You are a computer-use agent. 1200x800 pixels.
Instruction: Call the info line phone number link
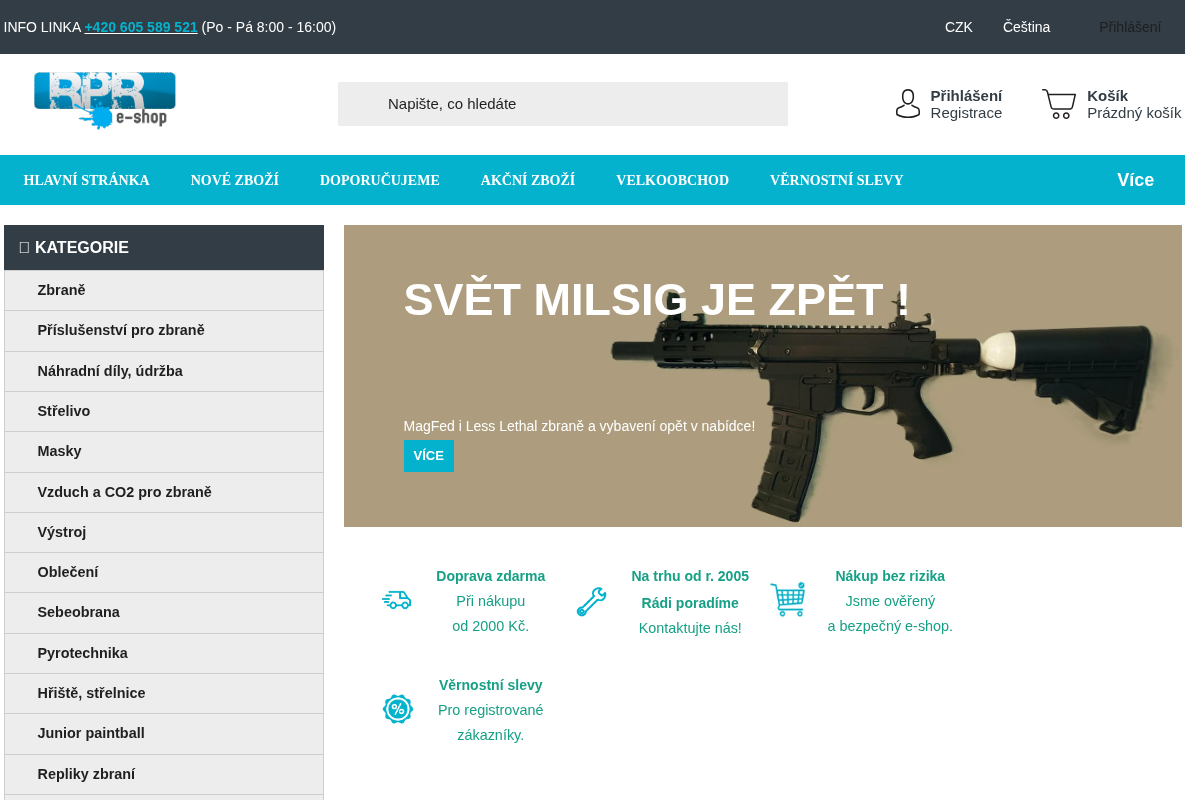[x=141, y=27]
